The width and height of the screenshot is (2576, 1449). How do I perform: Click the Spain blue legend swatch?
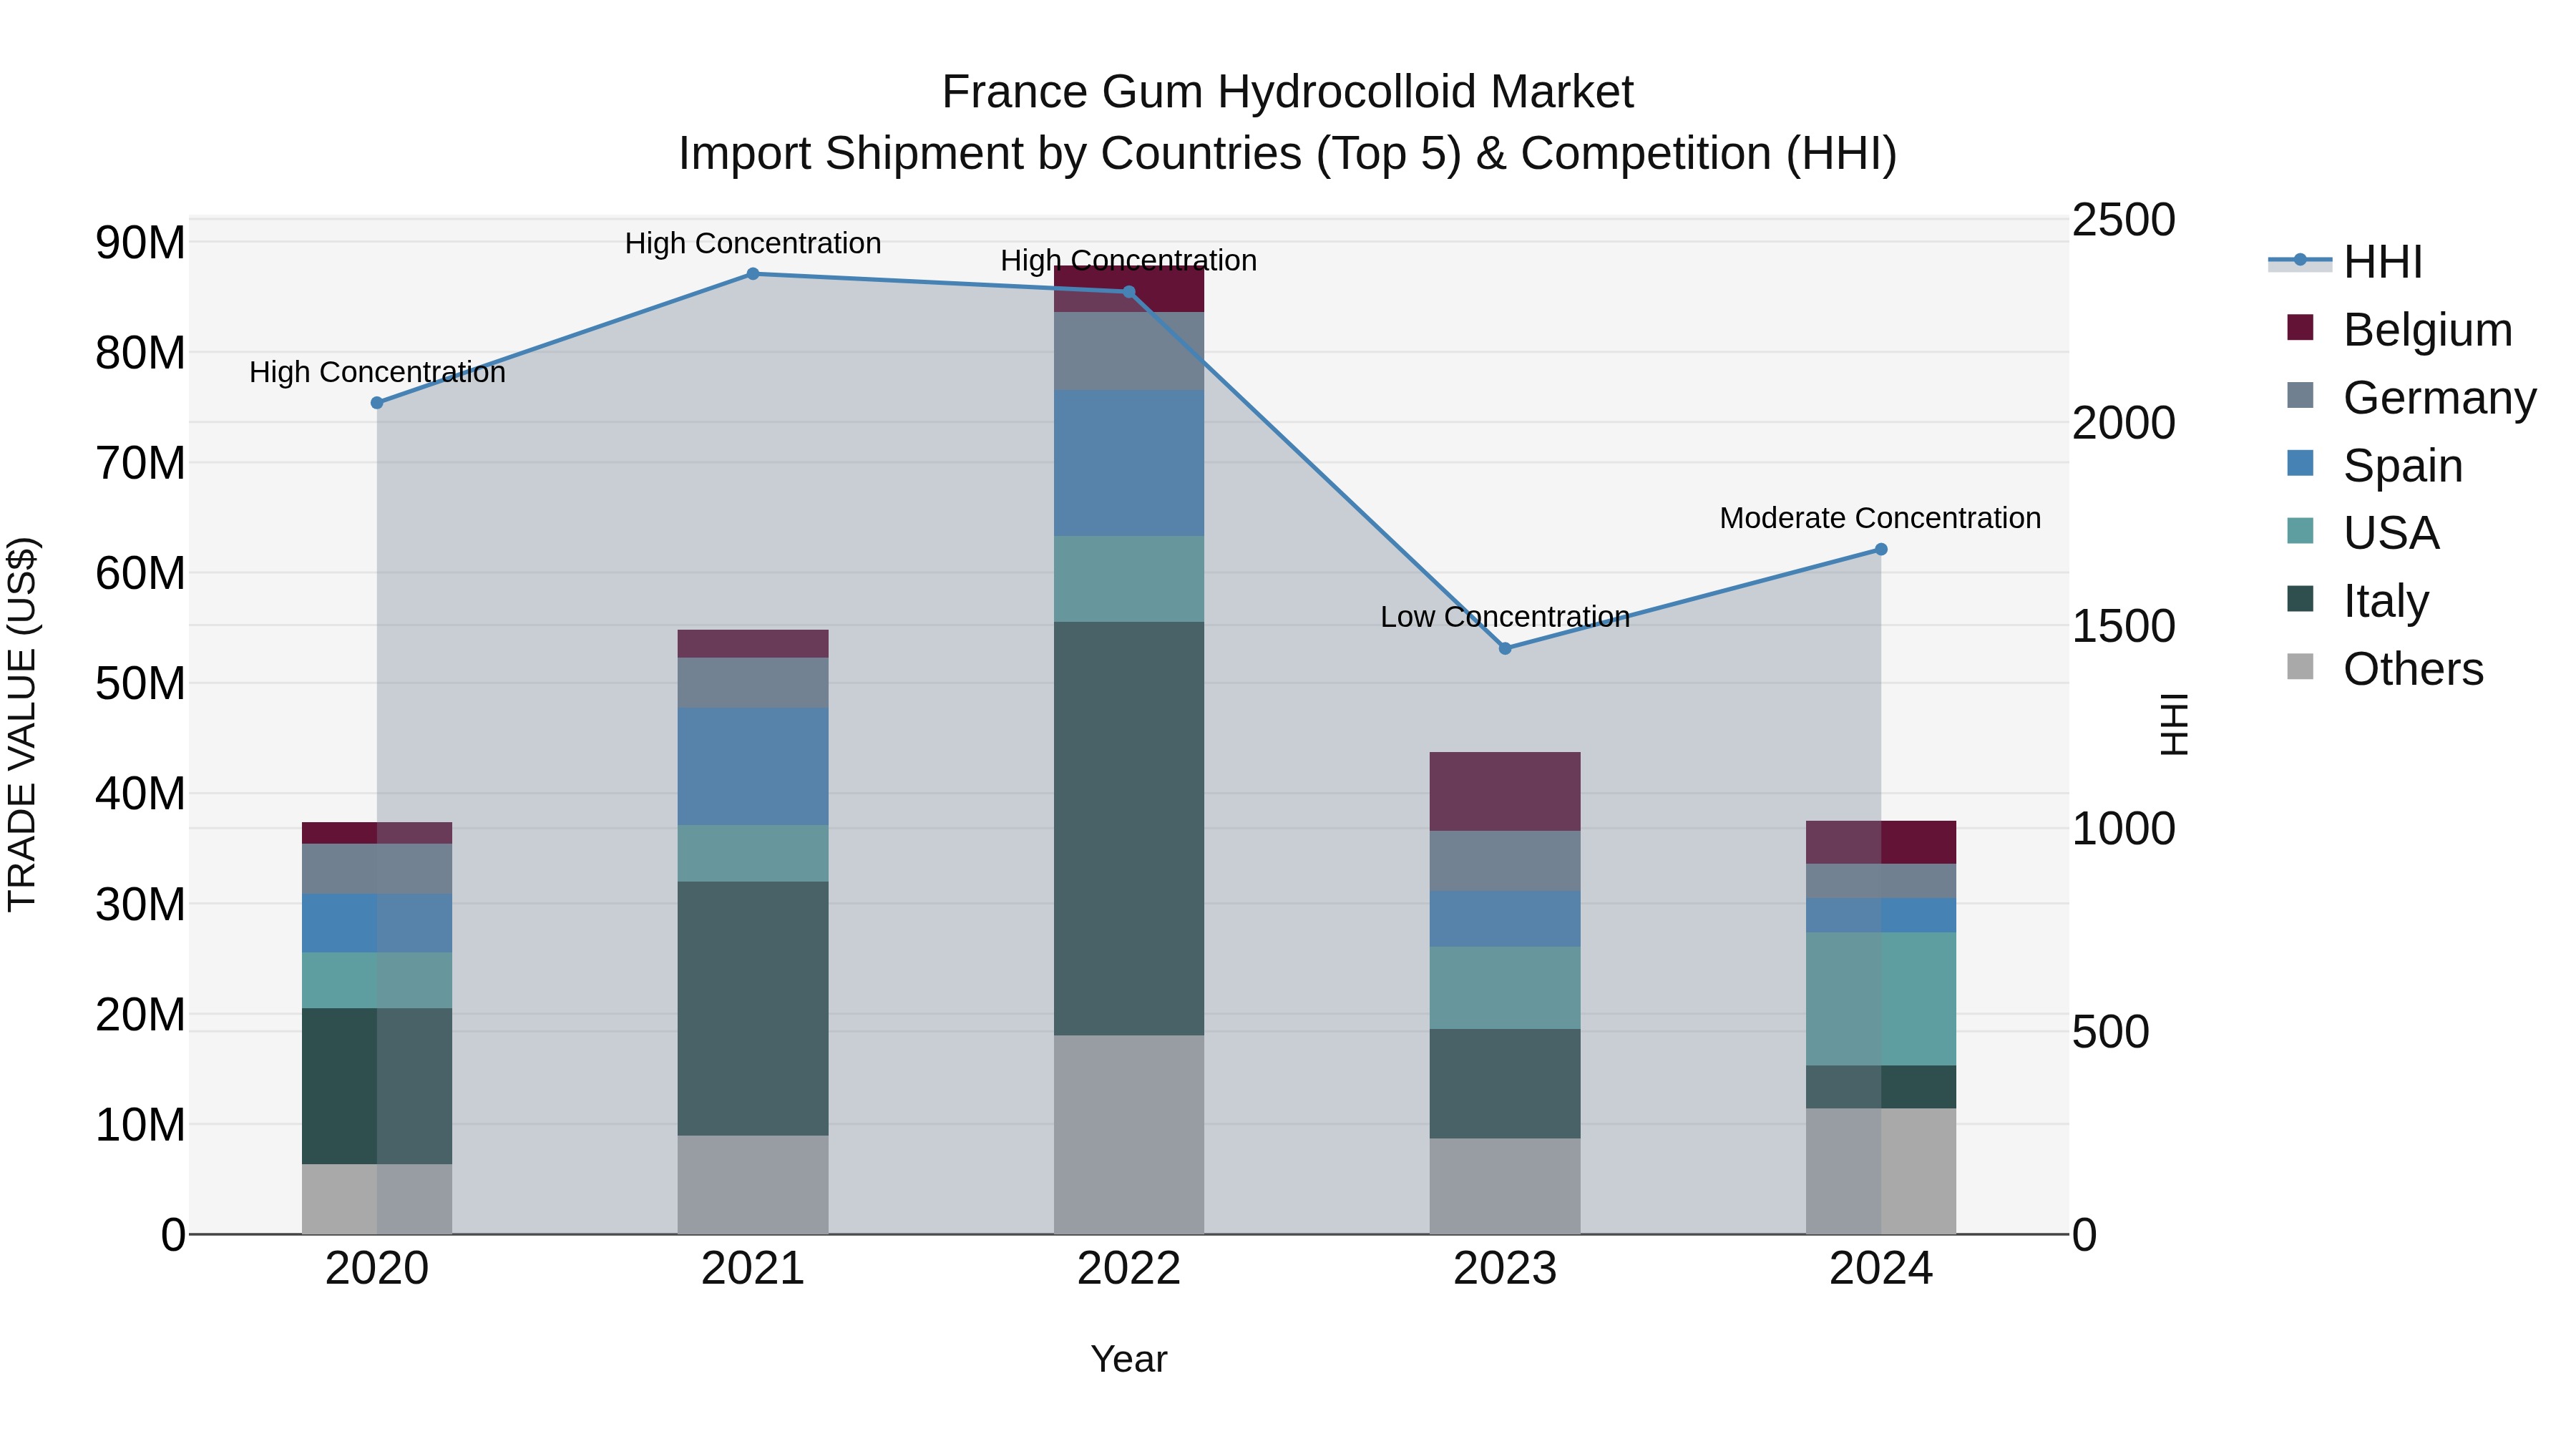pos(2300,463)
